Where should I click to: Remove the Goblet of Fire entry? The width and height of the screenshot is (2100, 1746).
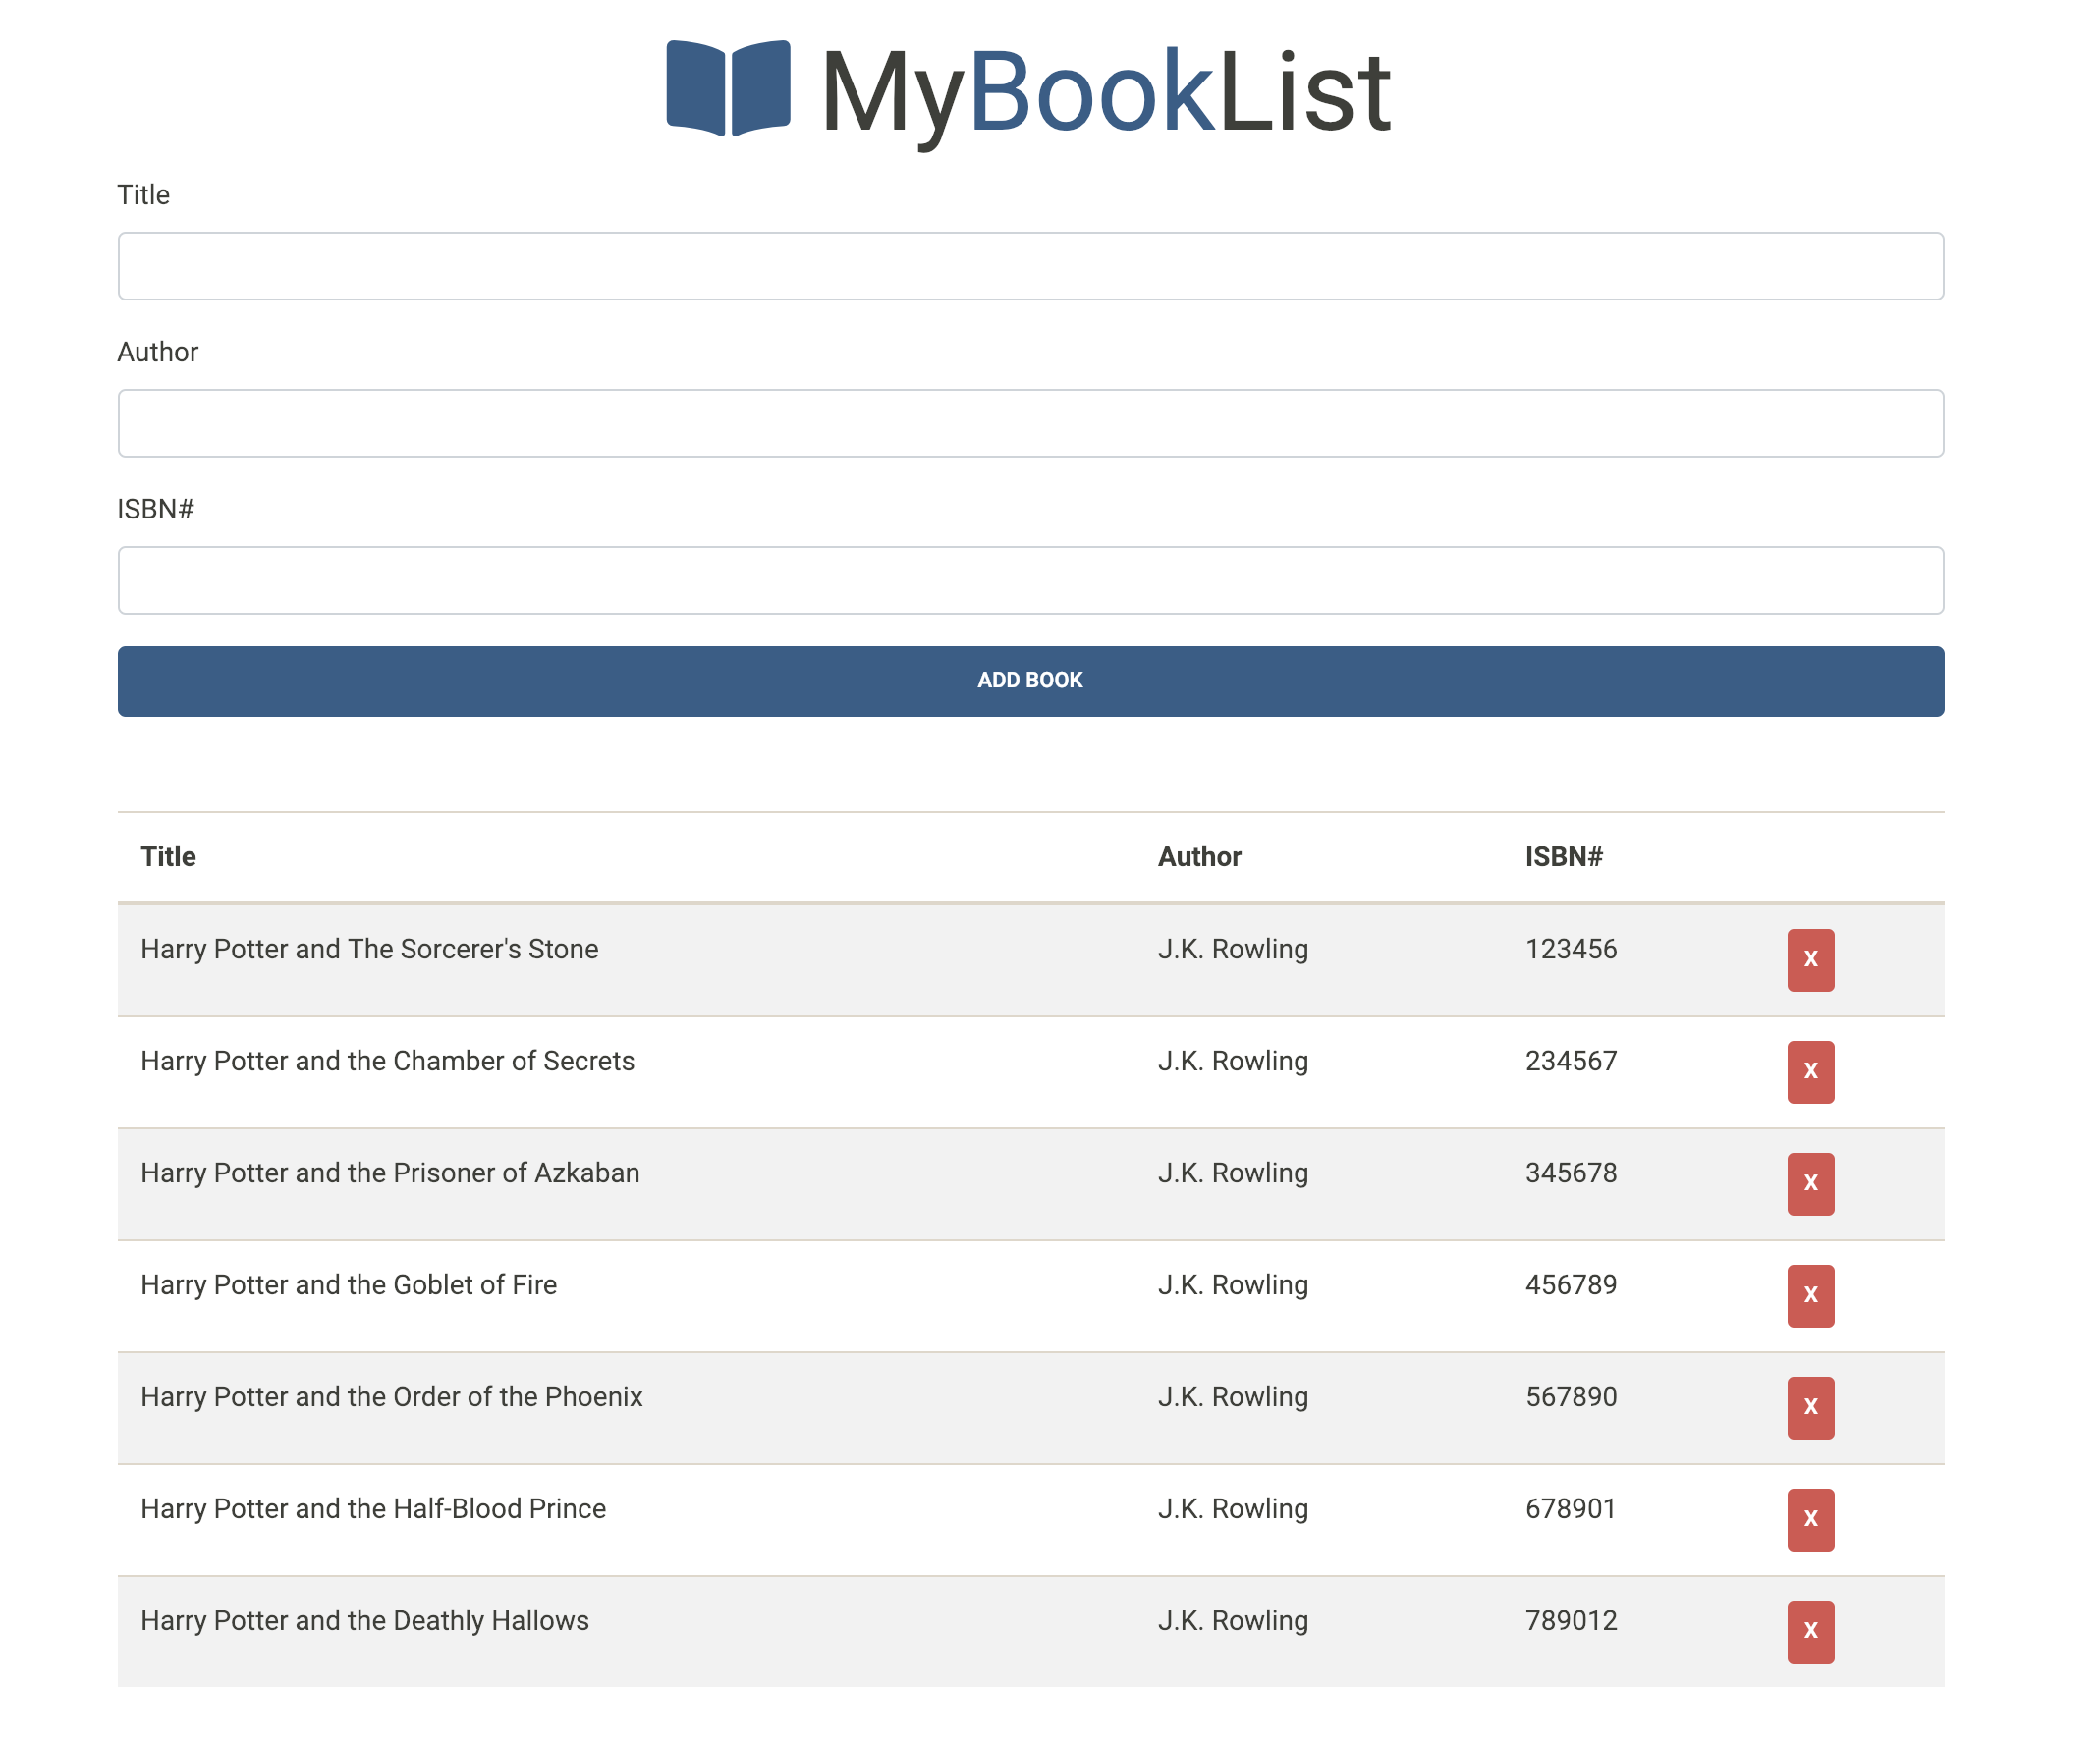[x=1810, y=1296]
